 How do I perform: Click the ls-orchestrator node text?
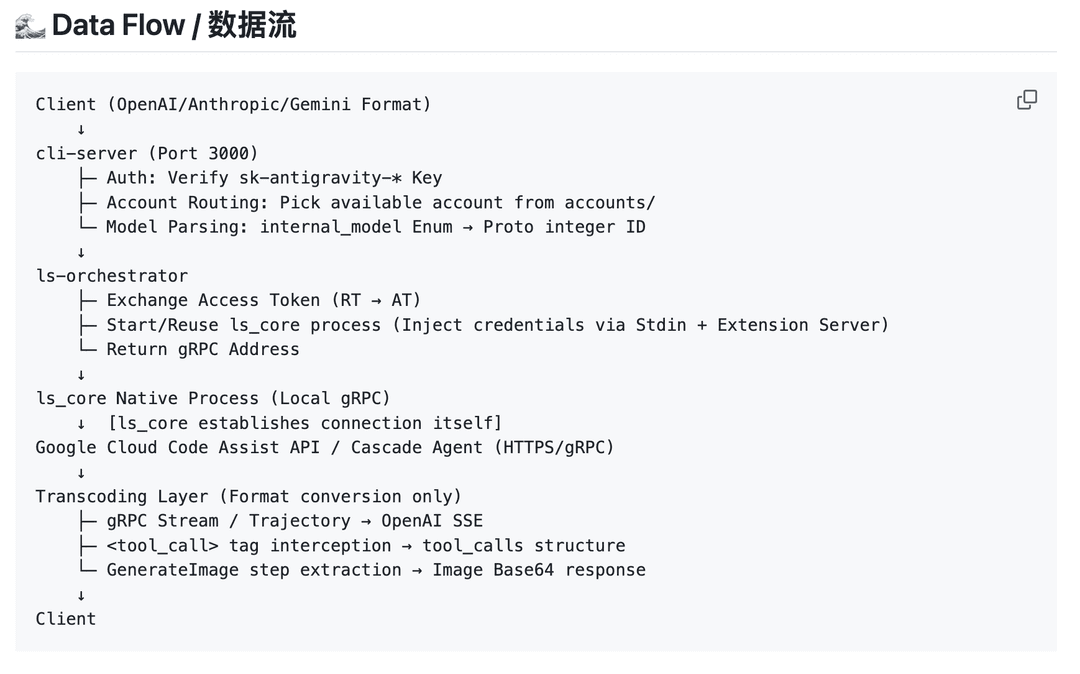click(x=112, y=276)
